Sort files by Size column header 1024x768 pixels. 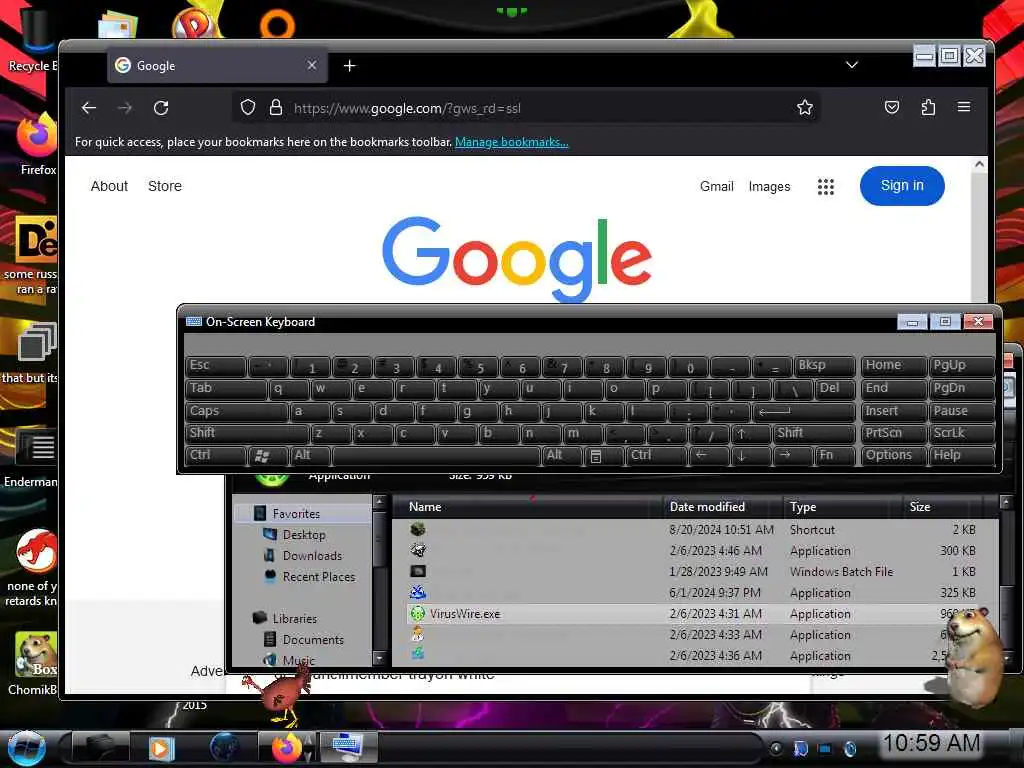[x=942, y=507]
